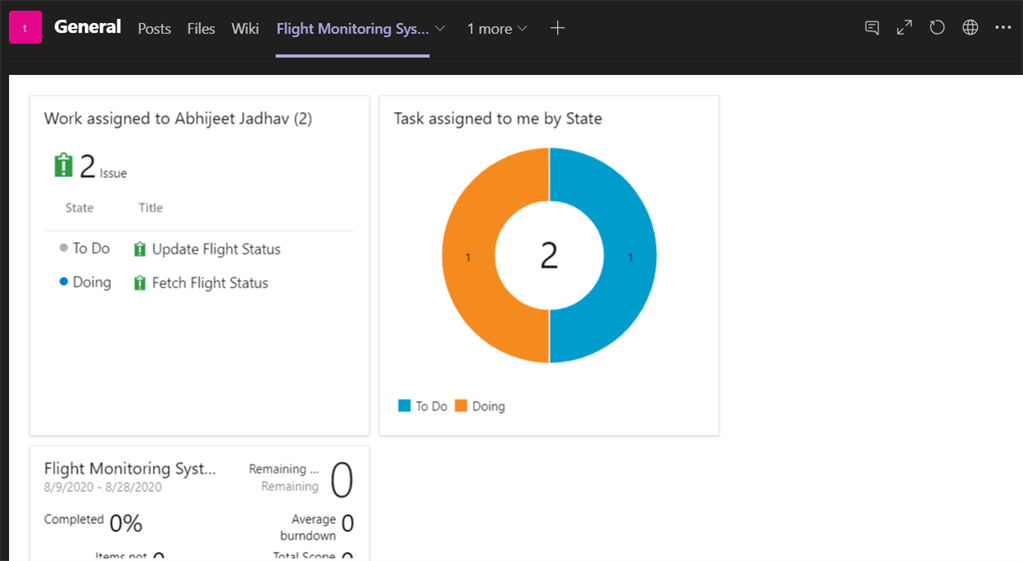Open the Flight Monitoring sprint burndown widget title

point(130,468)
